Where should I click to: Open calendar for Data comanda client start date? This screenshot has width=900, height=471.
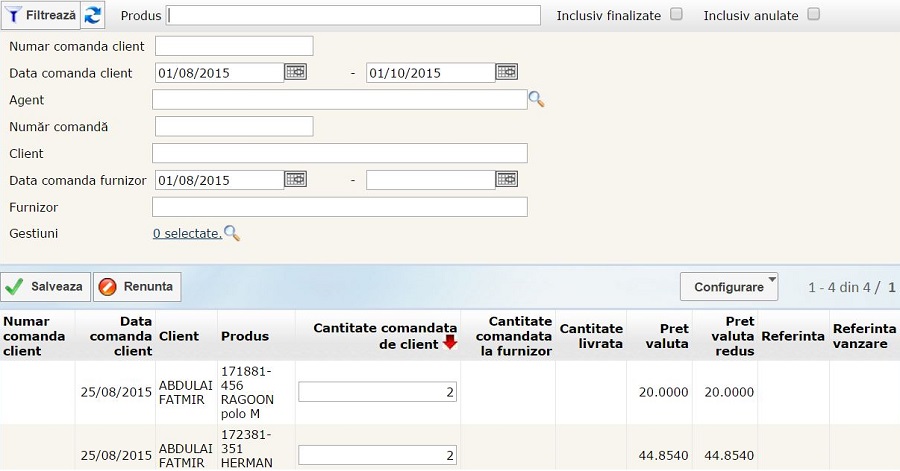coord(295,72)
